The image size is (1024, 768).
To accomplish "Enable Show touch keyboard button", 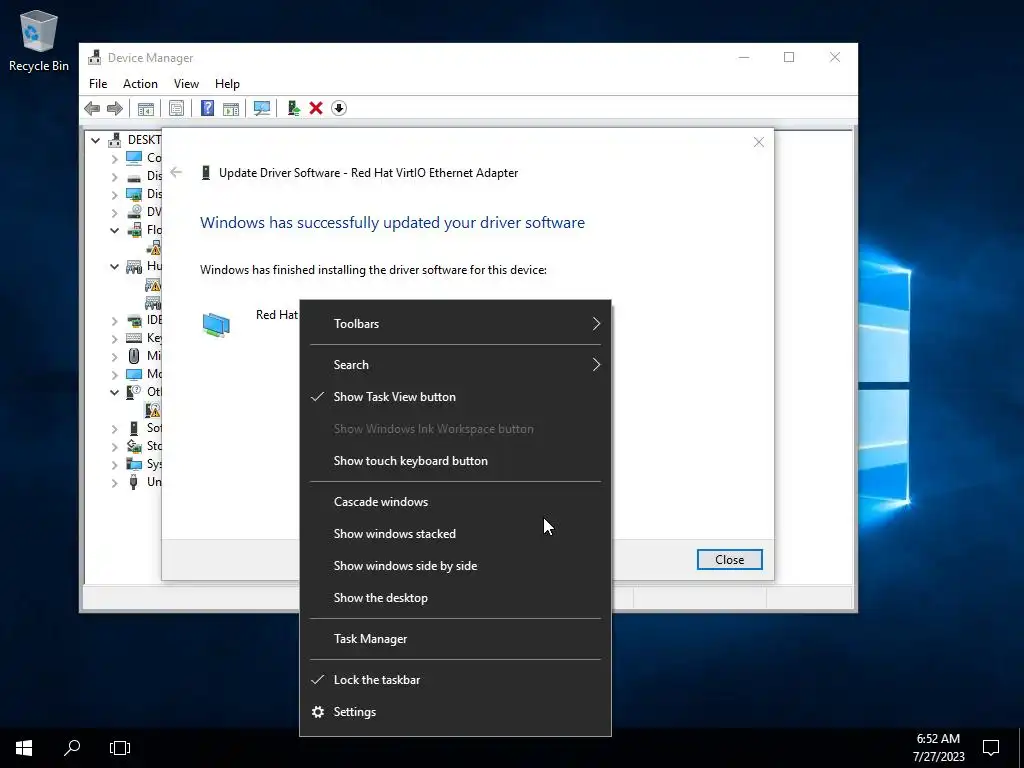I will coord(455,461).
